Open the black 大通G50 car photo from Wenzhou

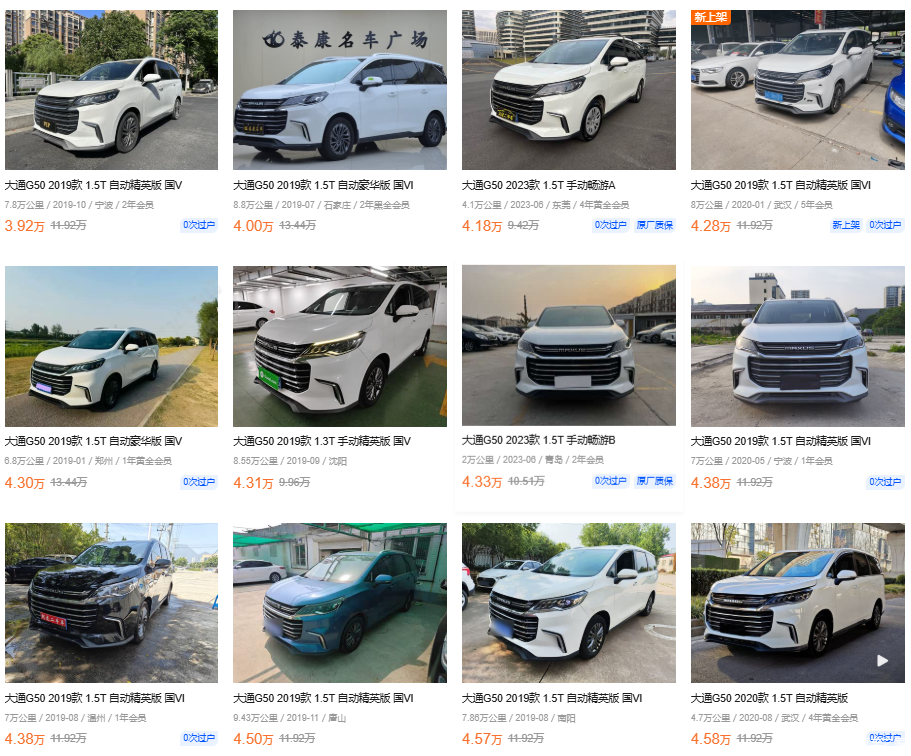(x=112, y=603)
